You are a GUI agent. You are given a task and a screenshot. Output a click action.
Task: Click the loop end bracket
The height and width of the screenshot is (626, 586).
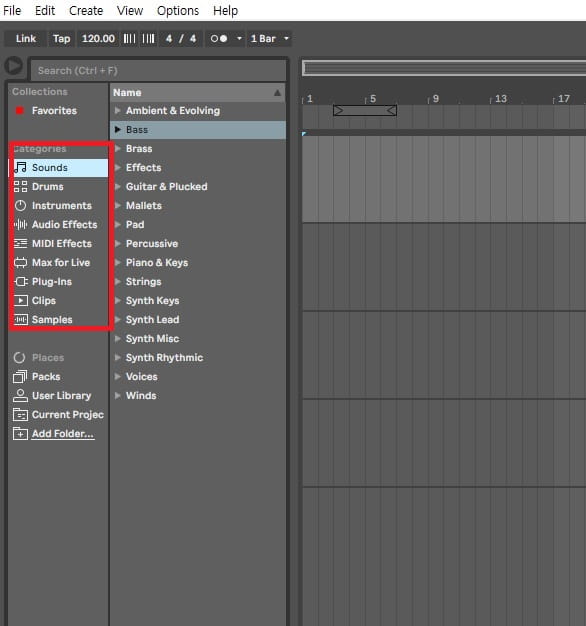click(x=392, y=111)
